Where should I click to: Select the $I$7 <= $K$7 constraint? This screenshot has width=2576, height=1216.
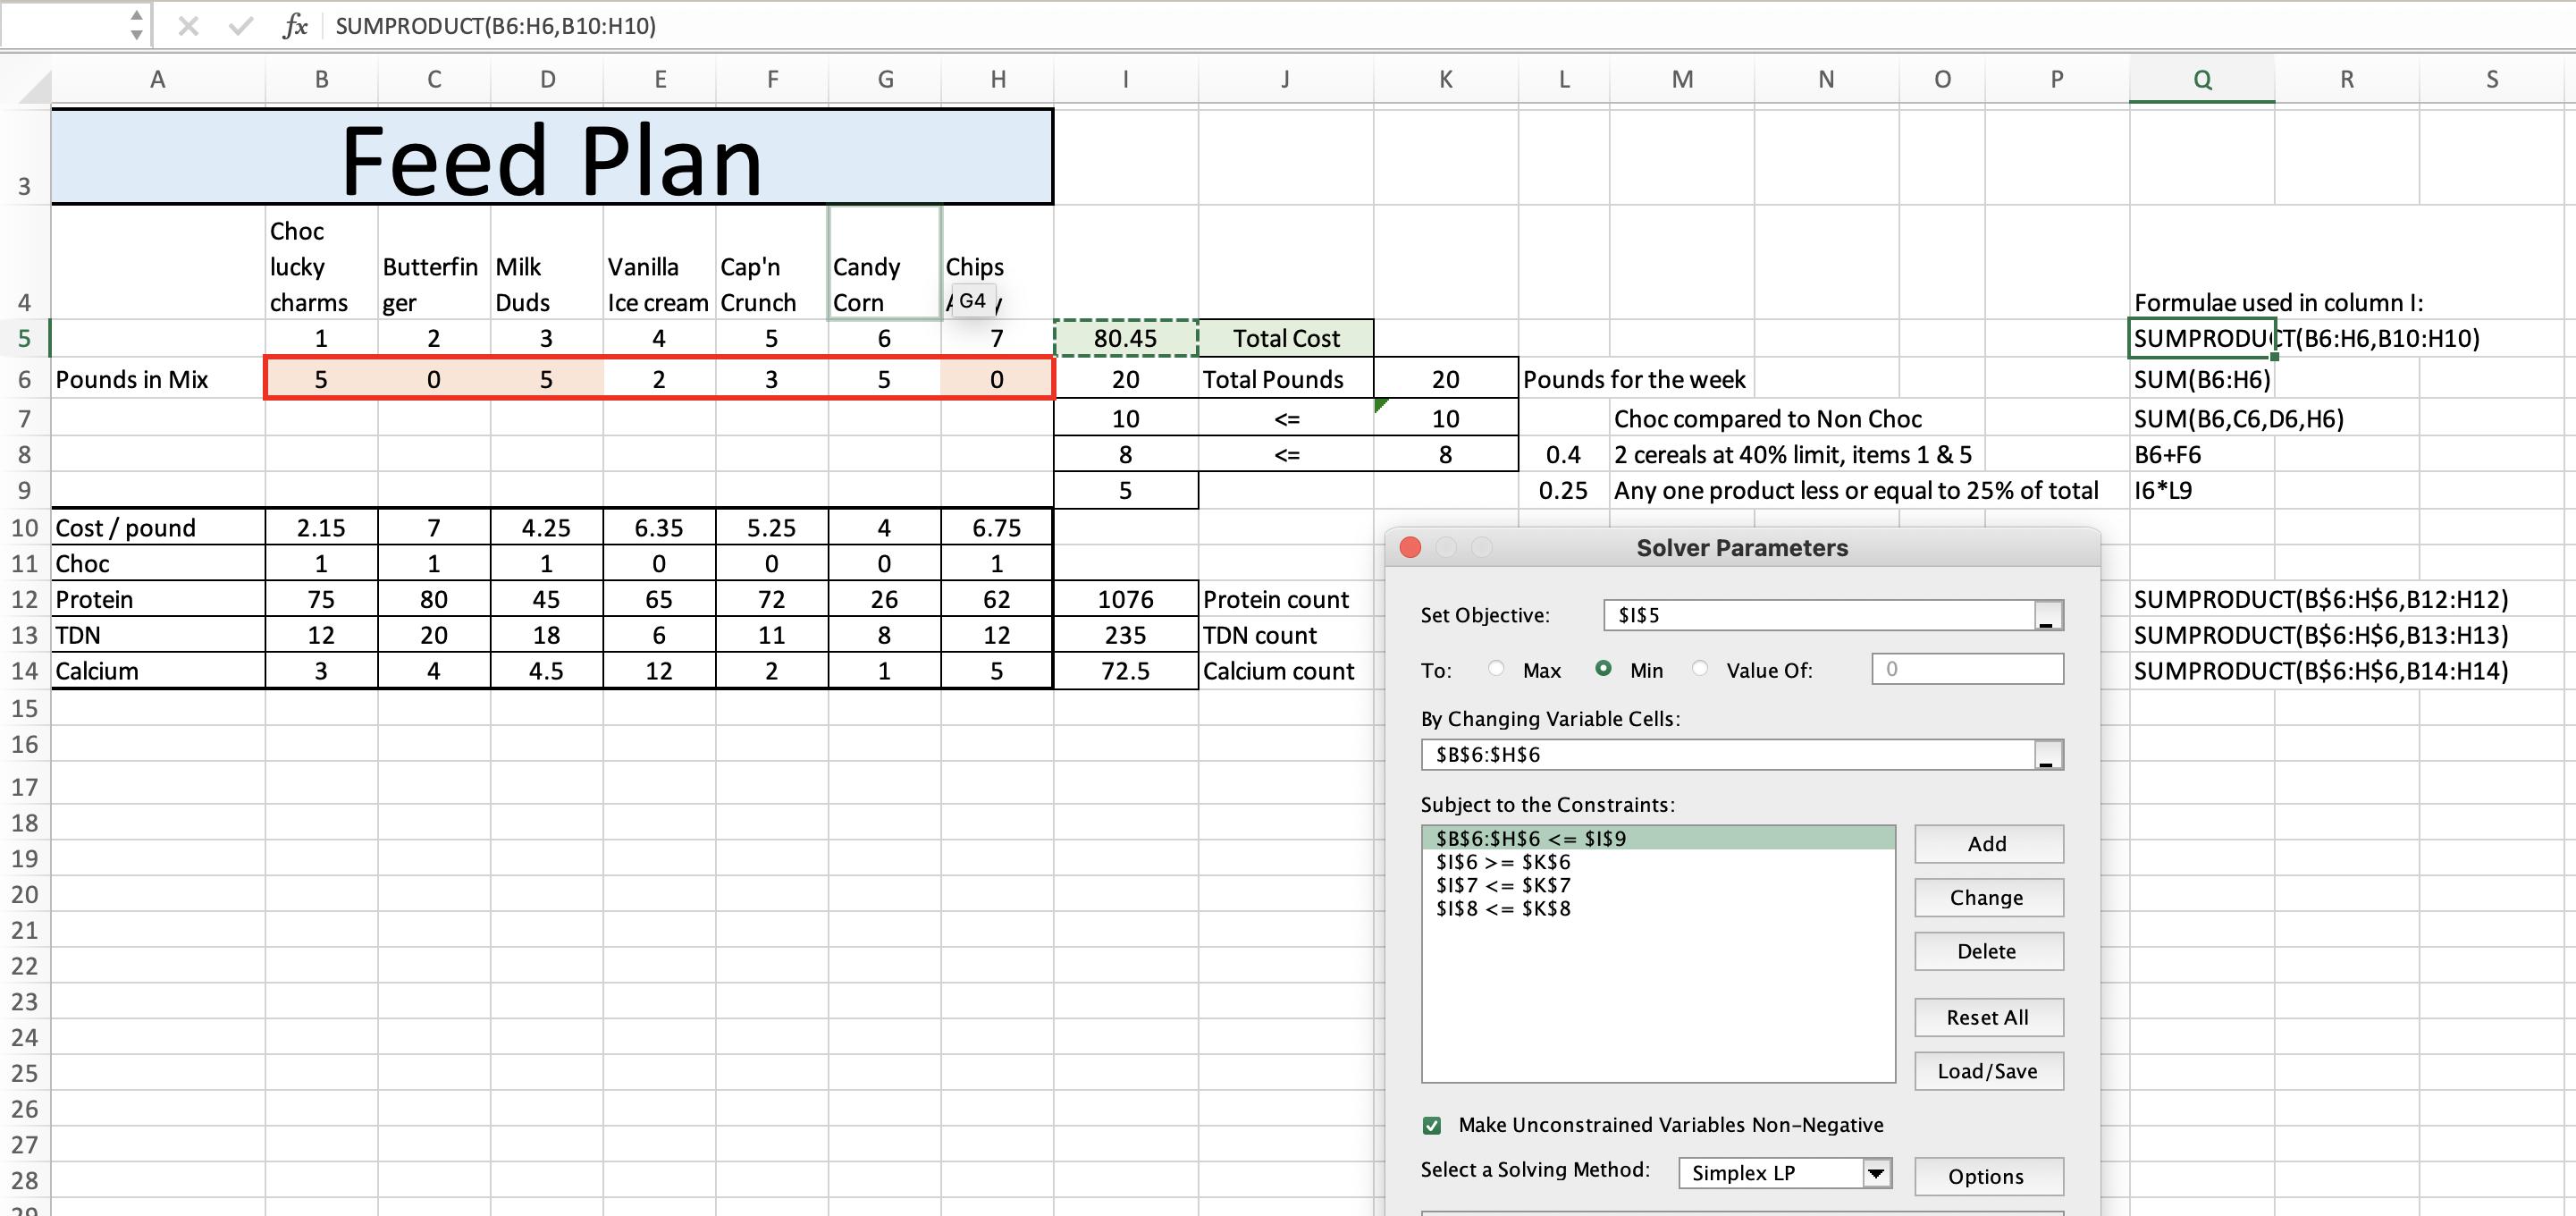(x=1503, y=886)
